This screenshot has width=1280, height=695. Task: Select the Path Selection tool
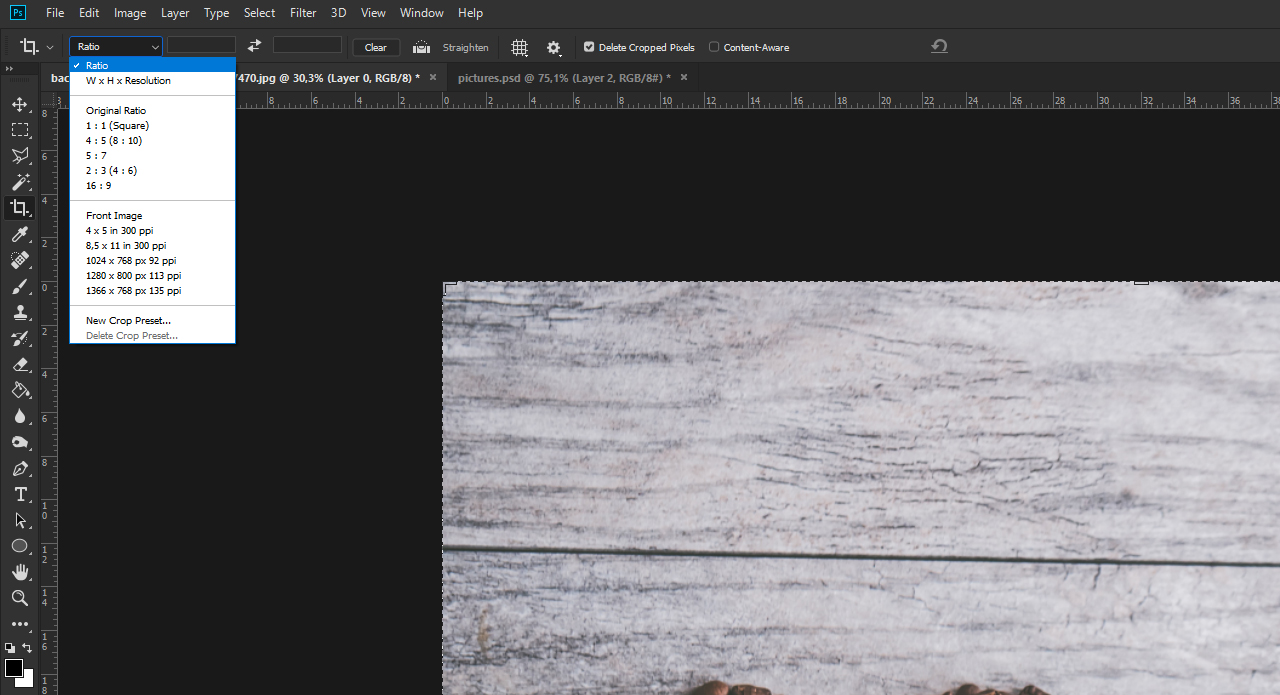tap(20, 520)
